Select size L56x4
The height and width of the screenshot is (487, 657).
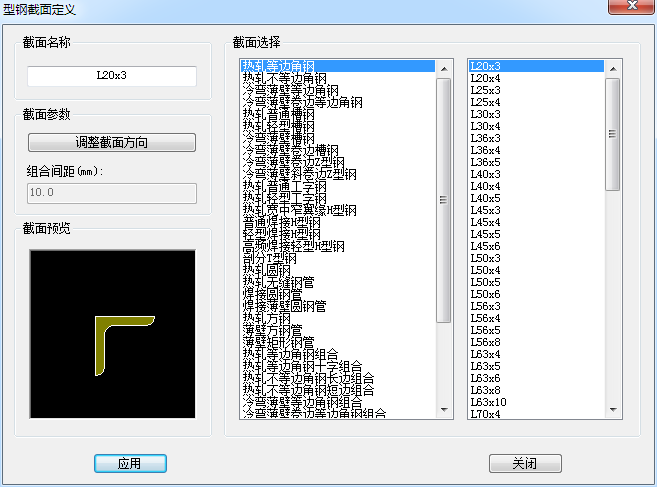click(x=536, y=319)
